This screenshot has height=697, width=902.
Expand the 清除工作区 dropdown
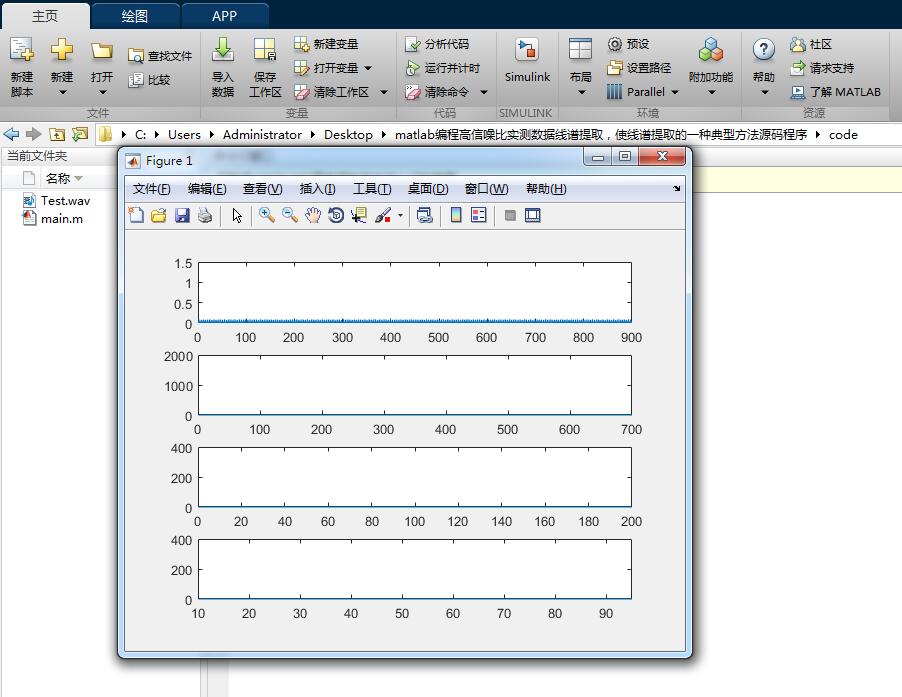point(384,92)
